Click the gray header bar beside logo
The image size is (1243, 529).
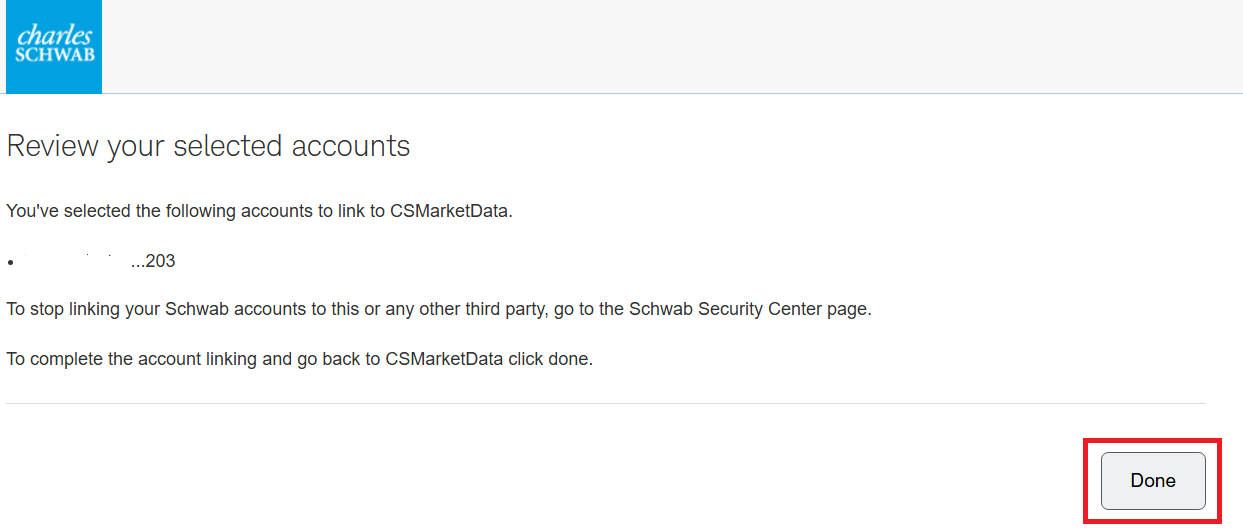(672, 47)
